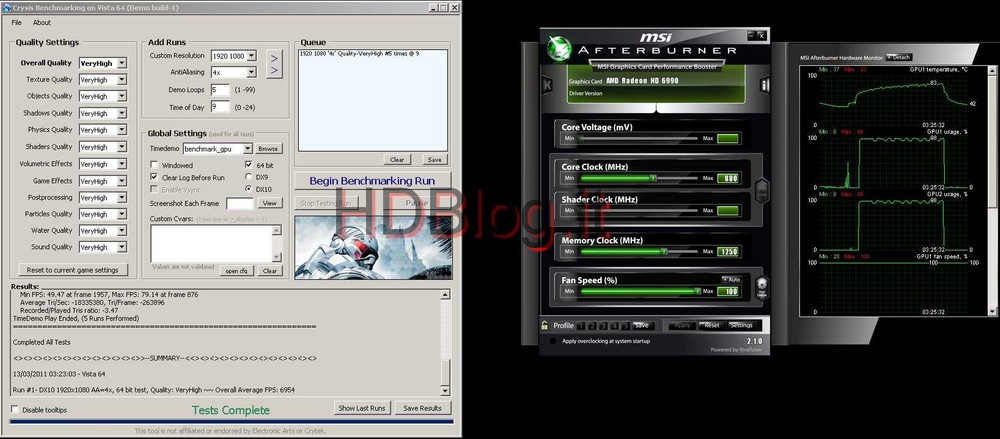Toggle the startup overclocking indicator circle
The height and width of the screenshot is (439, 1000).
coord(553,341)
